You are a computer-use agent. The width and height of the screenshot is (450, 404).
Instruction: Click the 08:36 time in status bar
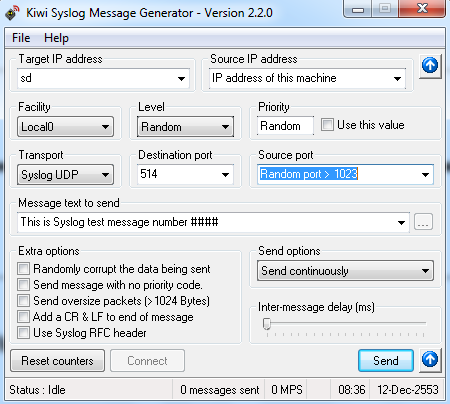point(352,390)
